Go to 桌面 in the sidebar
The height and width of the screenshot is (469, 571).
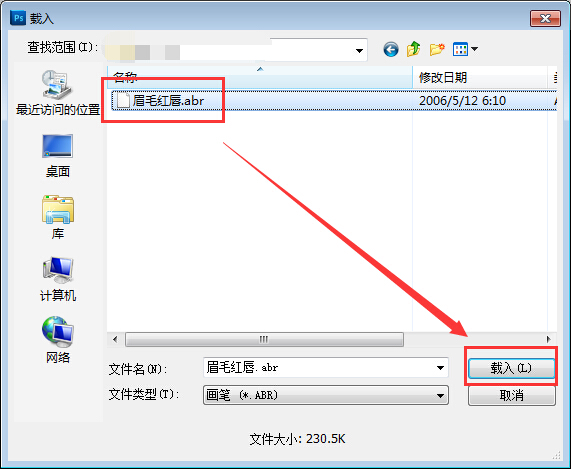58,156
